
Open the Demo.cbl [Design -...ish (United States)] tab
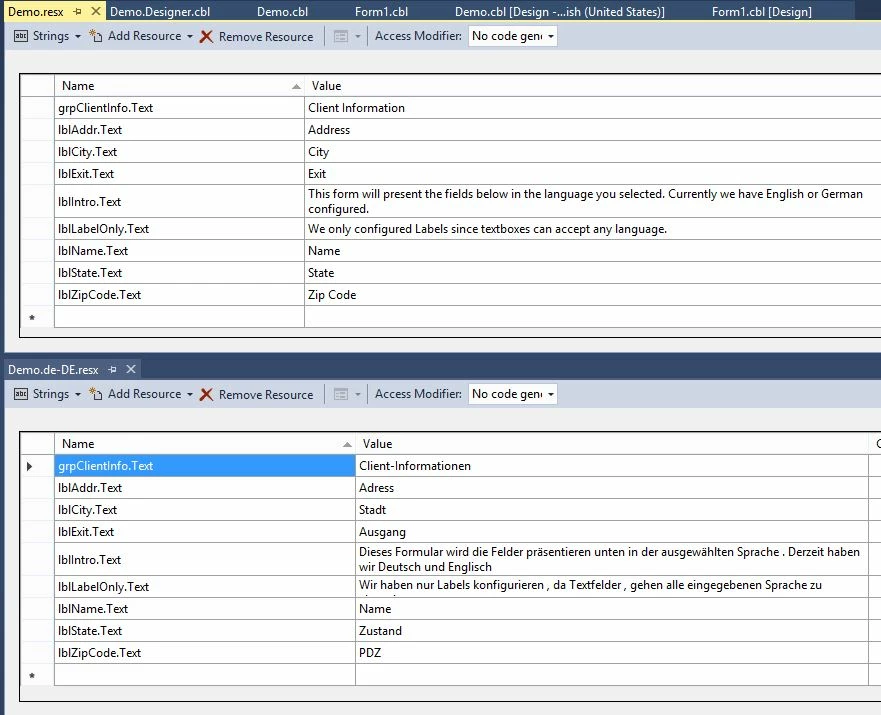(560, 12)
